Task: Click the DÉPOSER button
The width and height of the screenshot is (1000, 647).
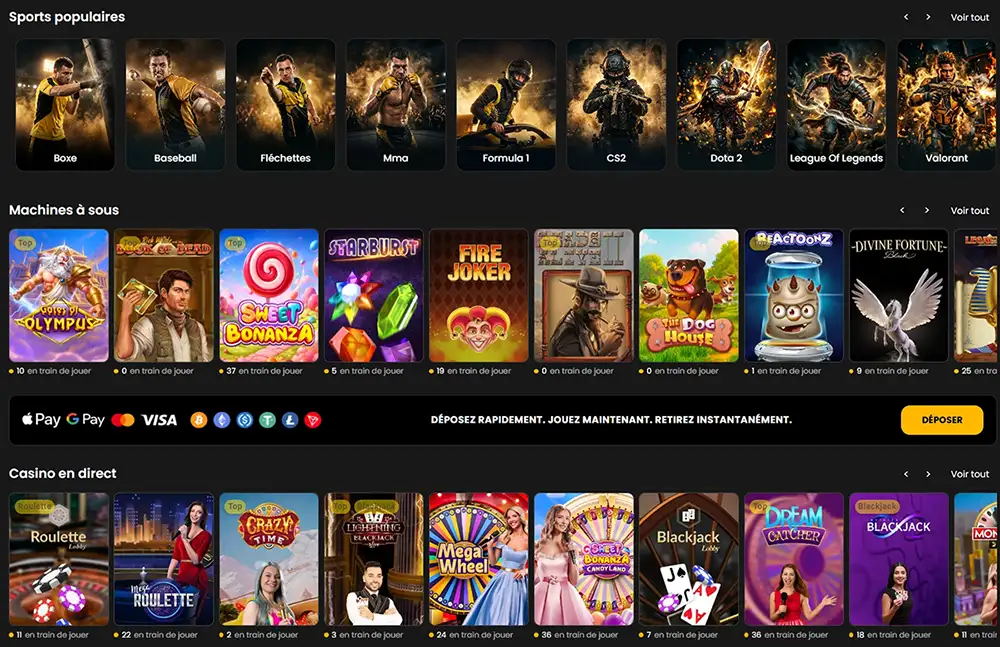Action: point(941,420)
